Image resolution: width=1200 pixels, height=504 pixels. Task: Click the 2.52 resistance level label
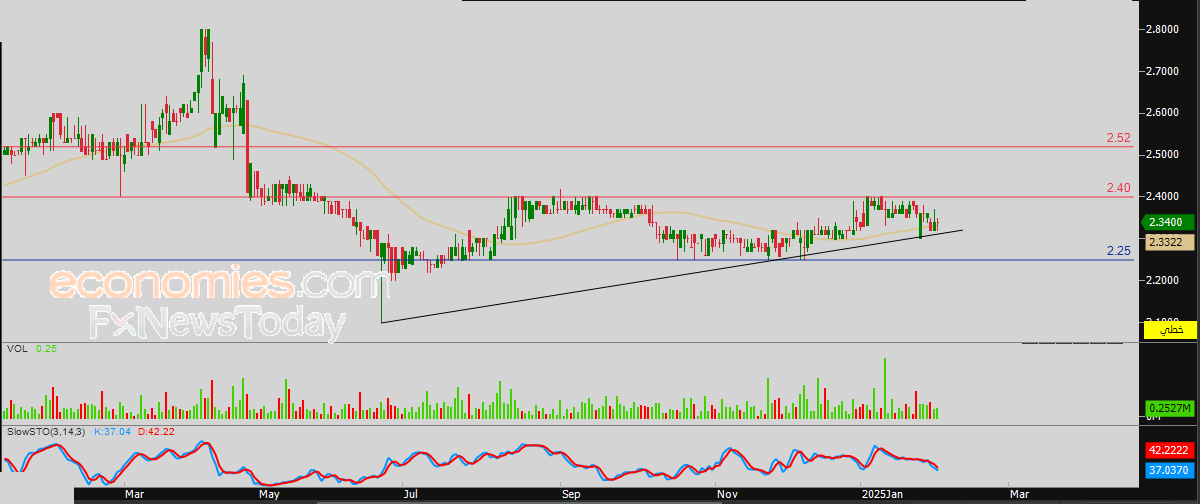(1118, 137)
